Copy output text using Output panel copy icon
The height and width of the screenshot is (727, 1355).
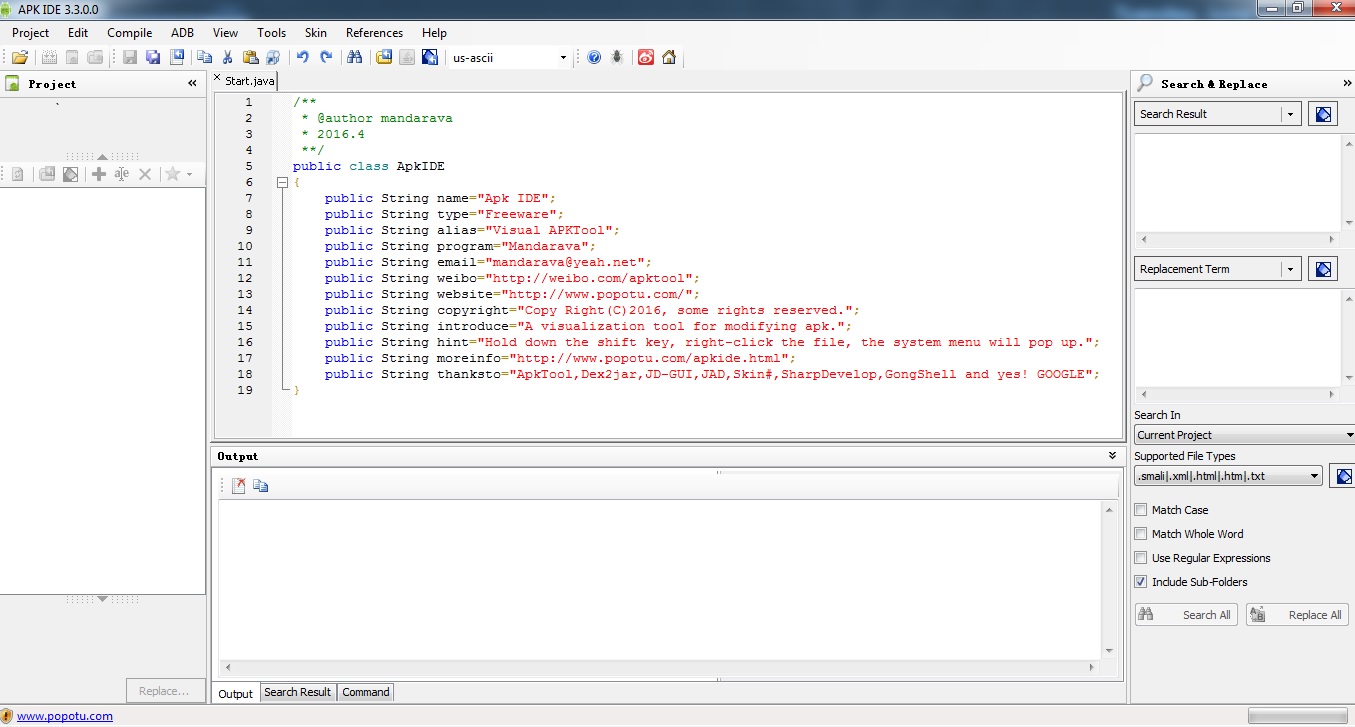click(x=261, y=486)
